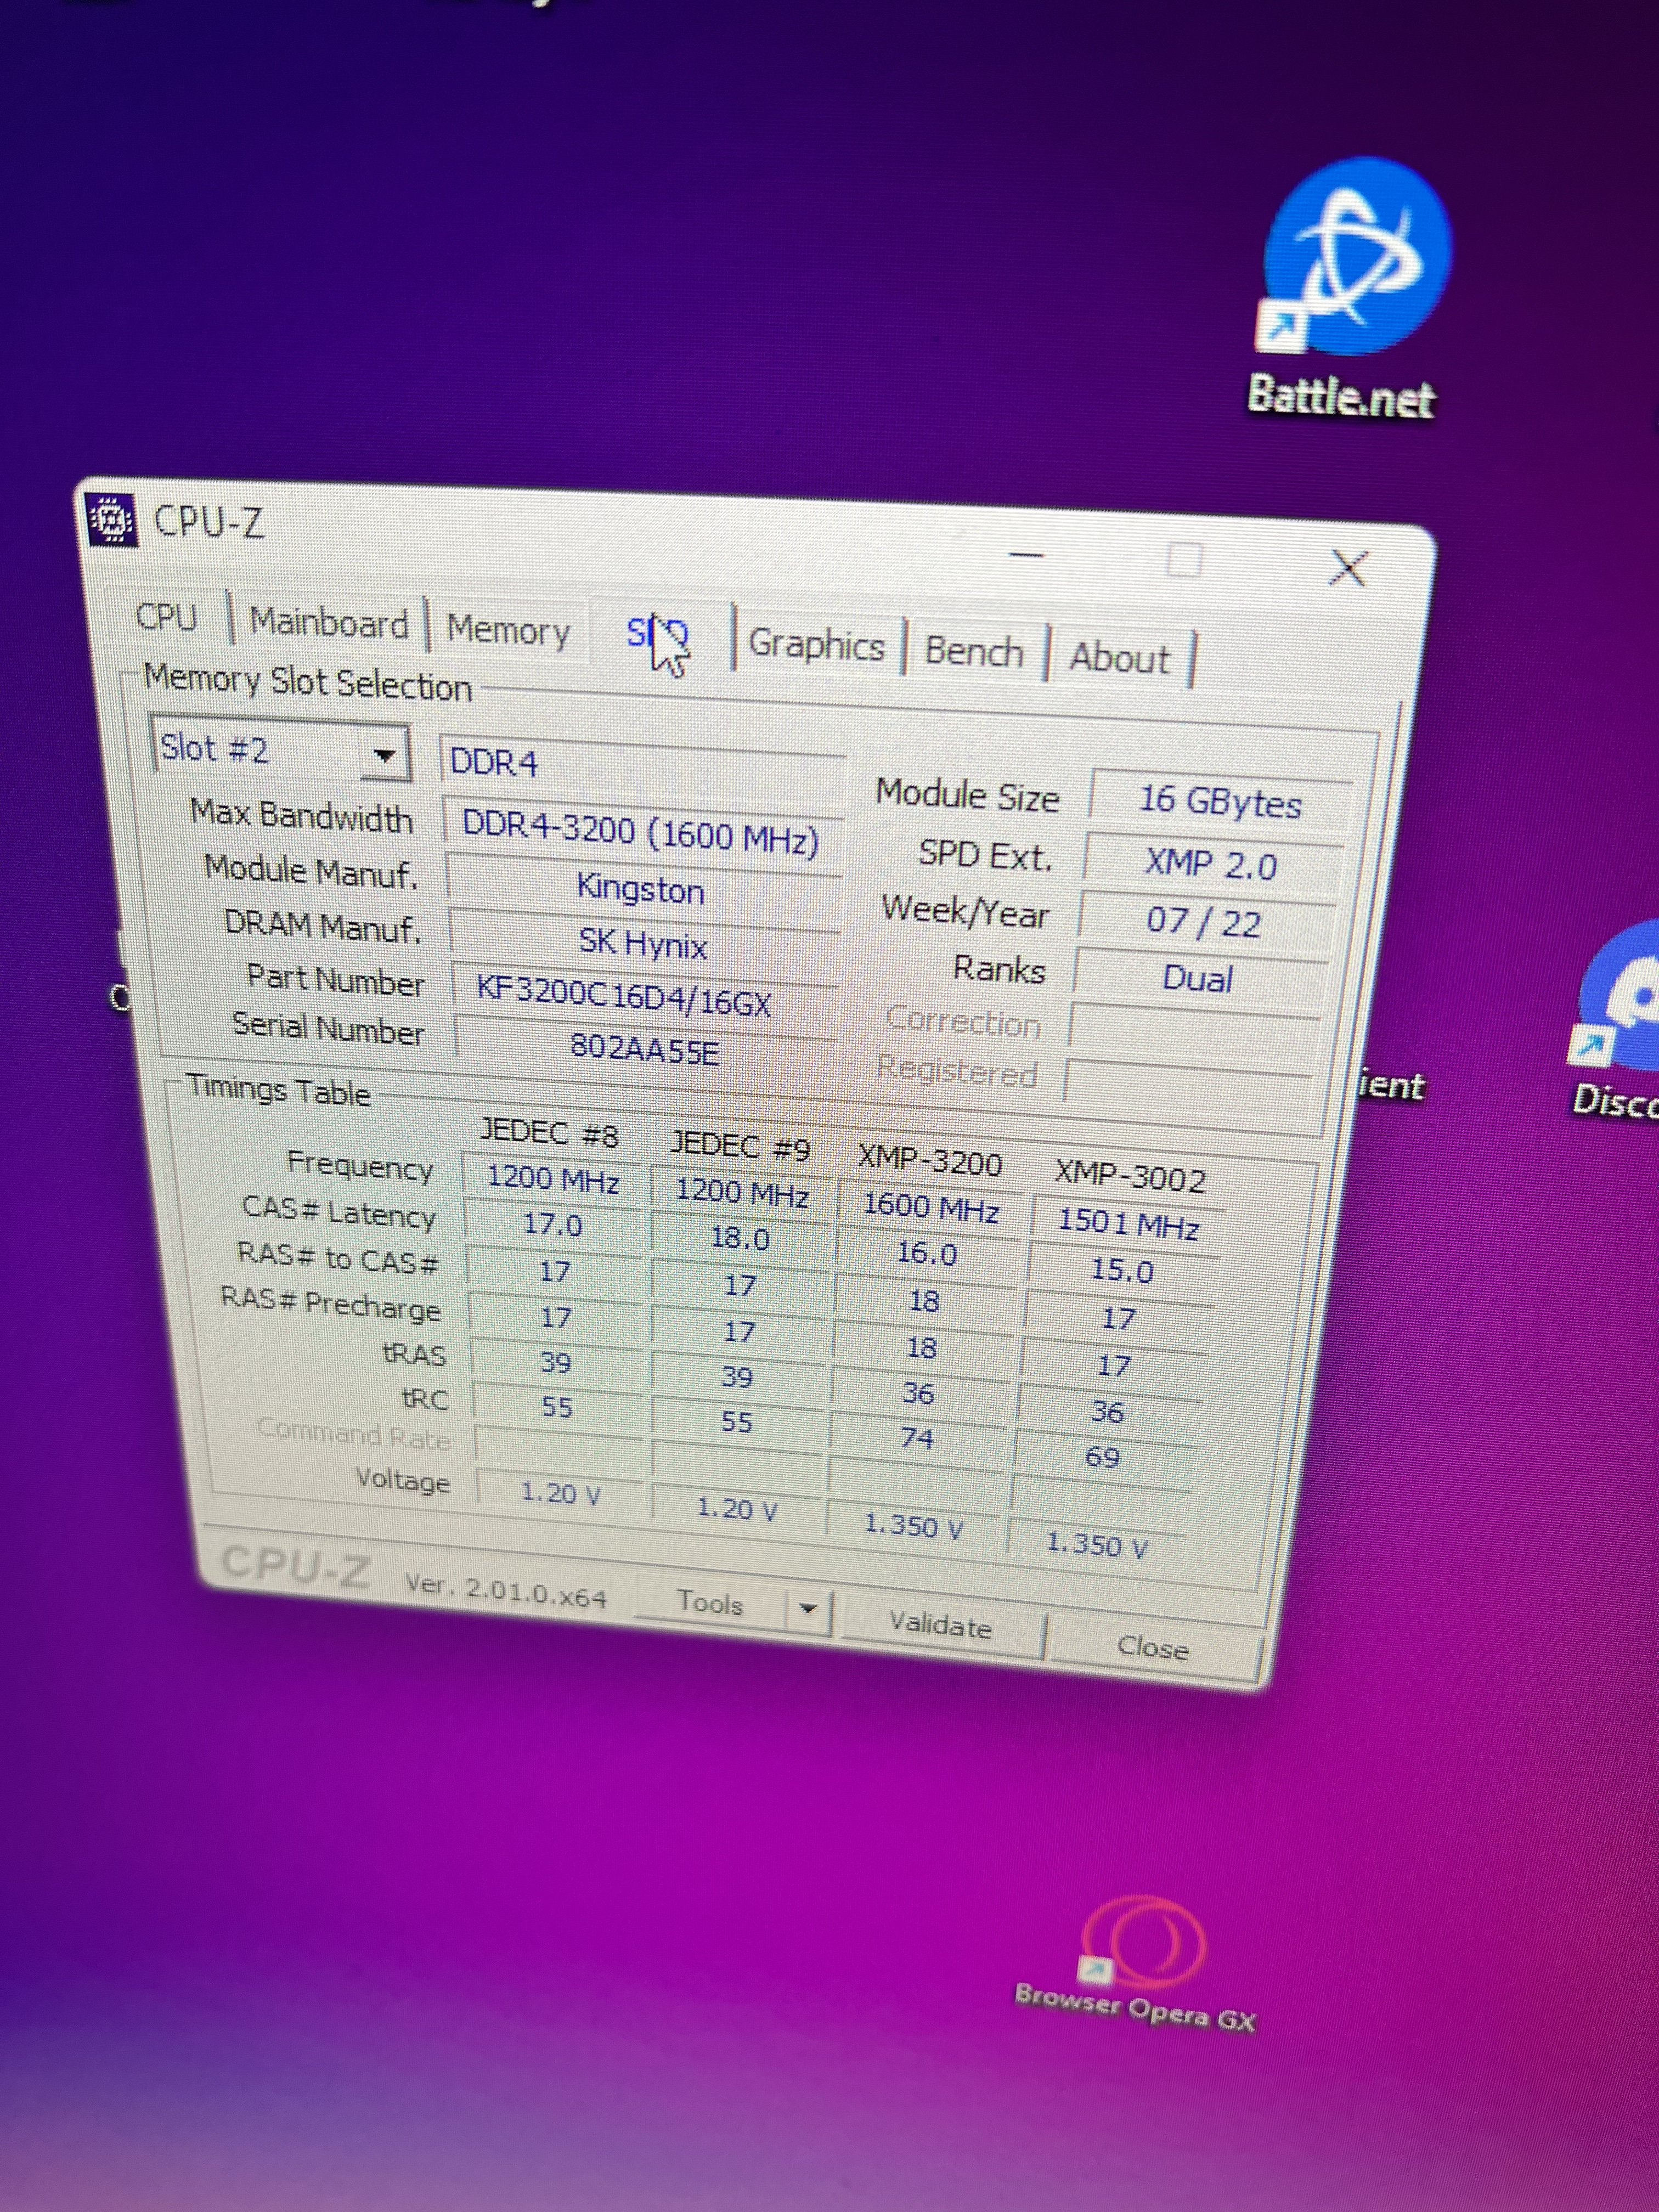1659x2212 pixels.
Task: Minimize the CPU-Z window
Action: 1026,555
